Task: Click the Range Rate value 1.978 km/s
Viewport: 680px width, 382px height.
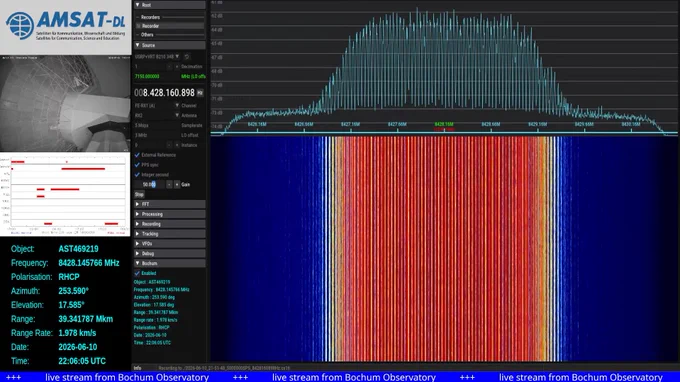Action: (77, 333)
